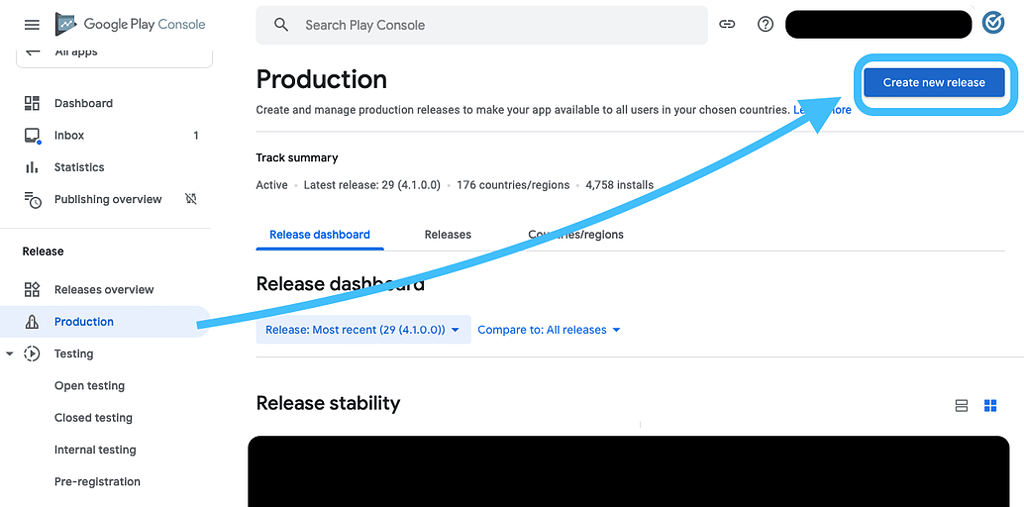Open the help question mark icon
Image resolution: width=1024 pixels, height=507 pixels.
click(x=765, y=24)
